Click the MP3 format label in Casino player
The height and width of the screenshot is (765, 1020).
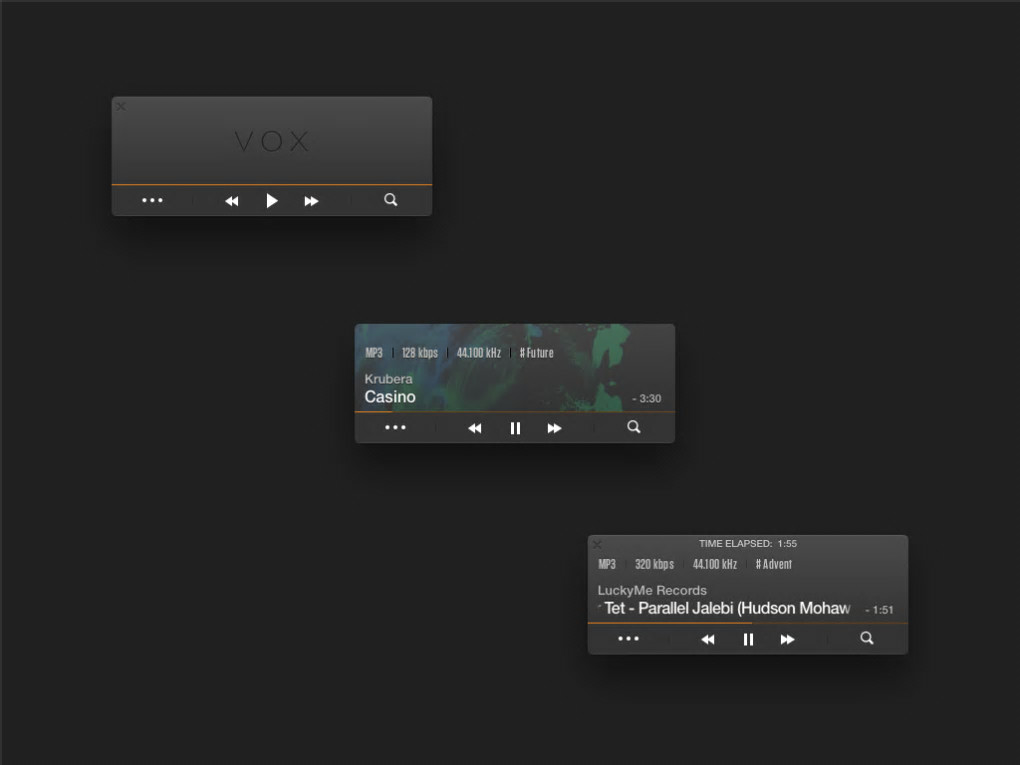[374, 353]
